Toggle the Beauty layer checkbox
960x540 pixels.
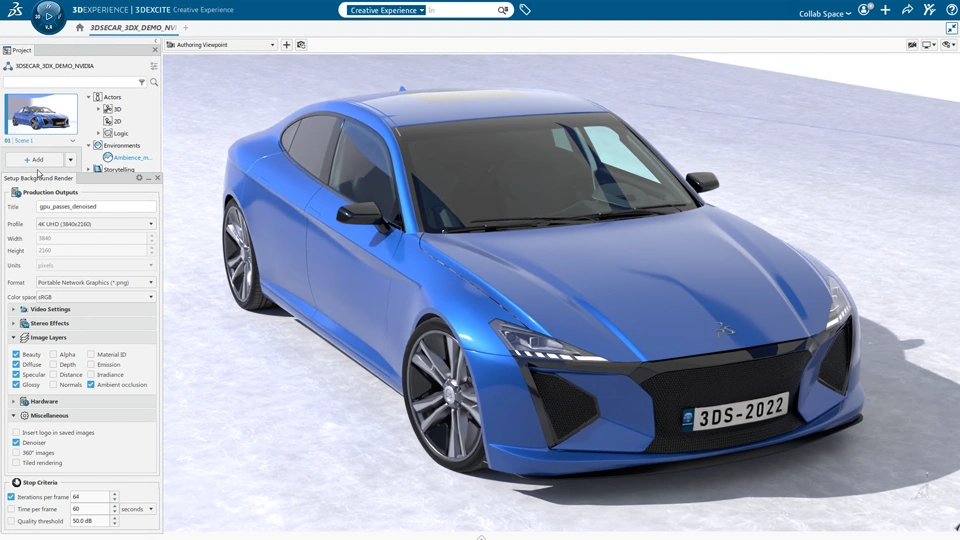click(16, 354)
